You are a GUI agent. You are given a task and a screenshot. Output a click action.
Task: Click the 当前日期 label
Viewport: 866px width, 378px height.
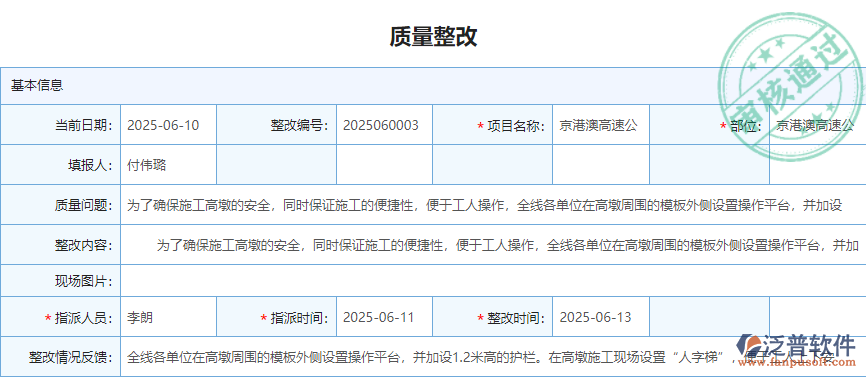(x=83, y=125)
